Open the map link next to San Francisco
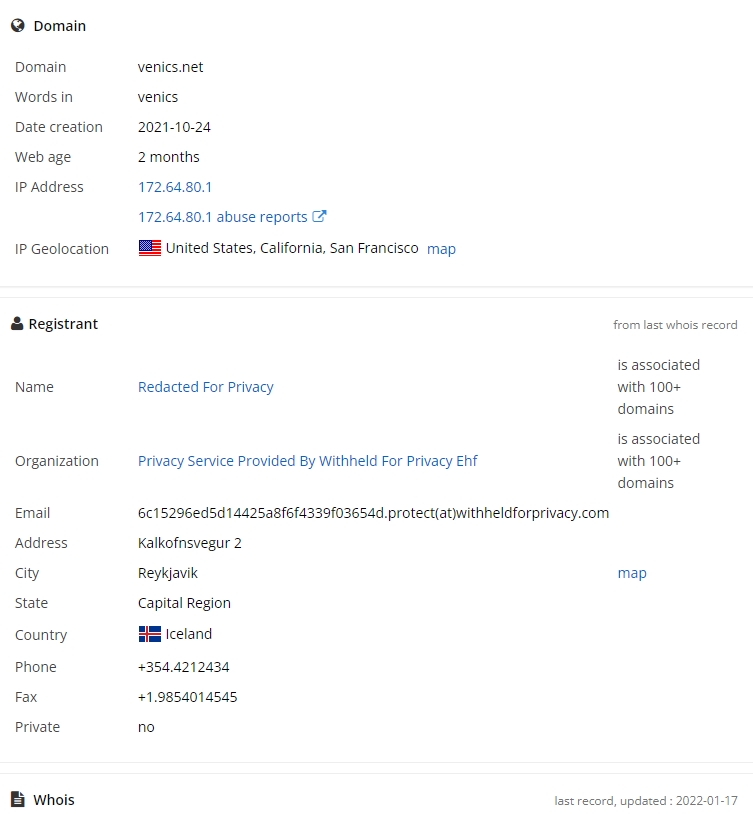 (441, 249)
